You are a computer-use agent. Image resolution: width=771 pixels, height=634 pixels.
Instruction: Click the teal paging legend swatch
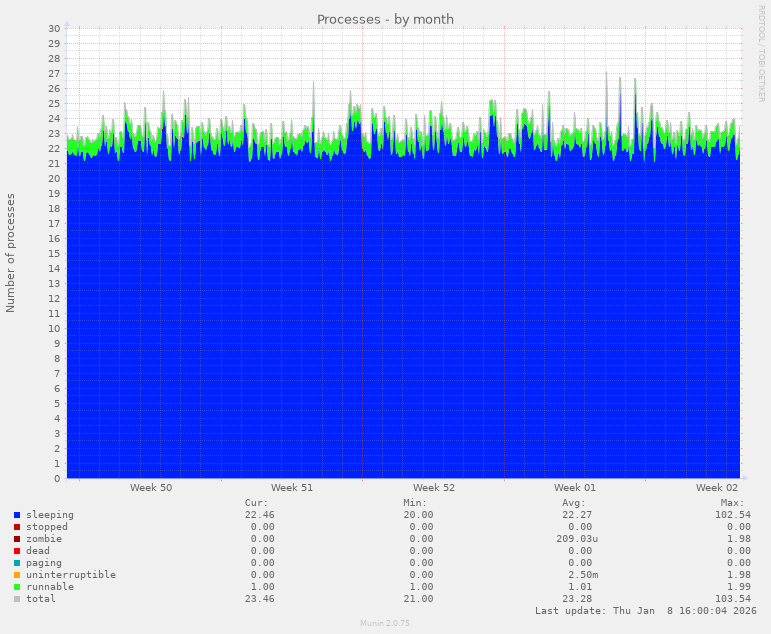tap(17, 563)
